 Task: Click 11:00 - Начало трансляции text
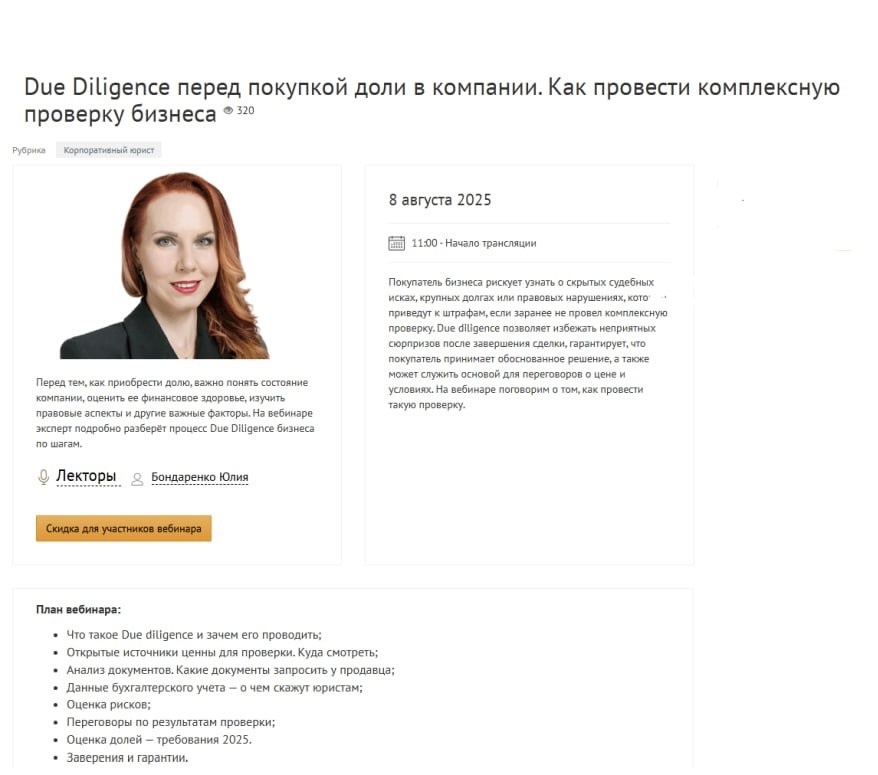pos(474,243)
